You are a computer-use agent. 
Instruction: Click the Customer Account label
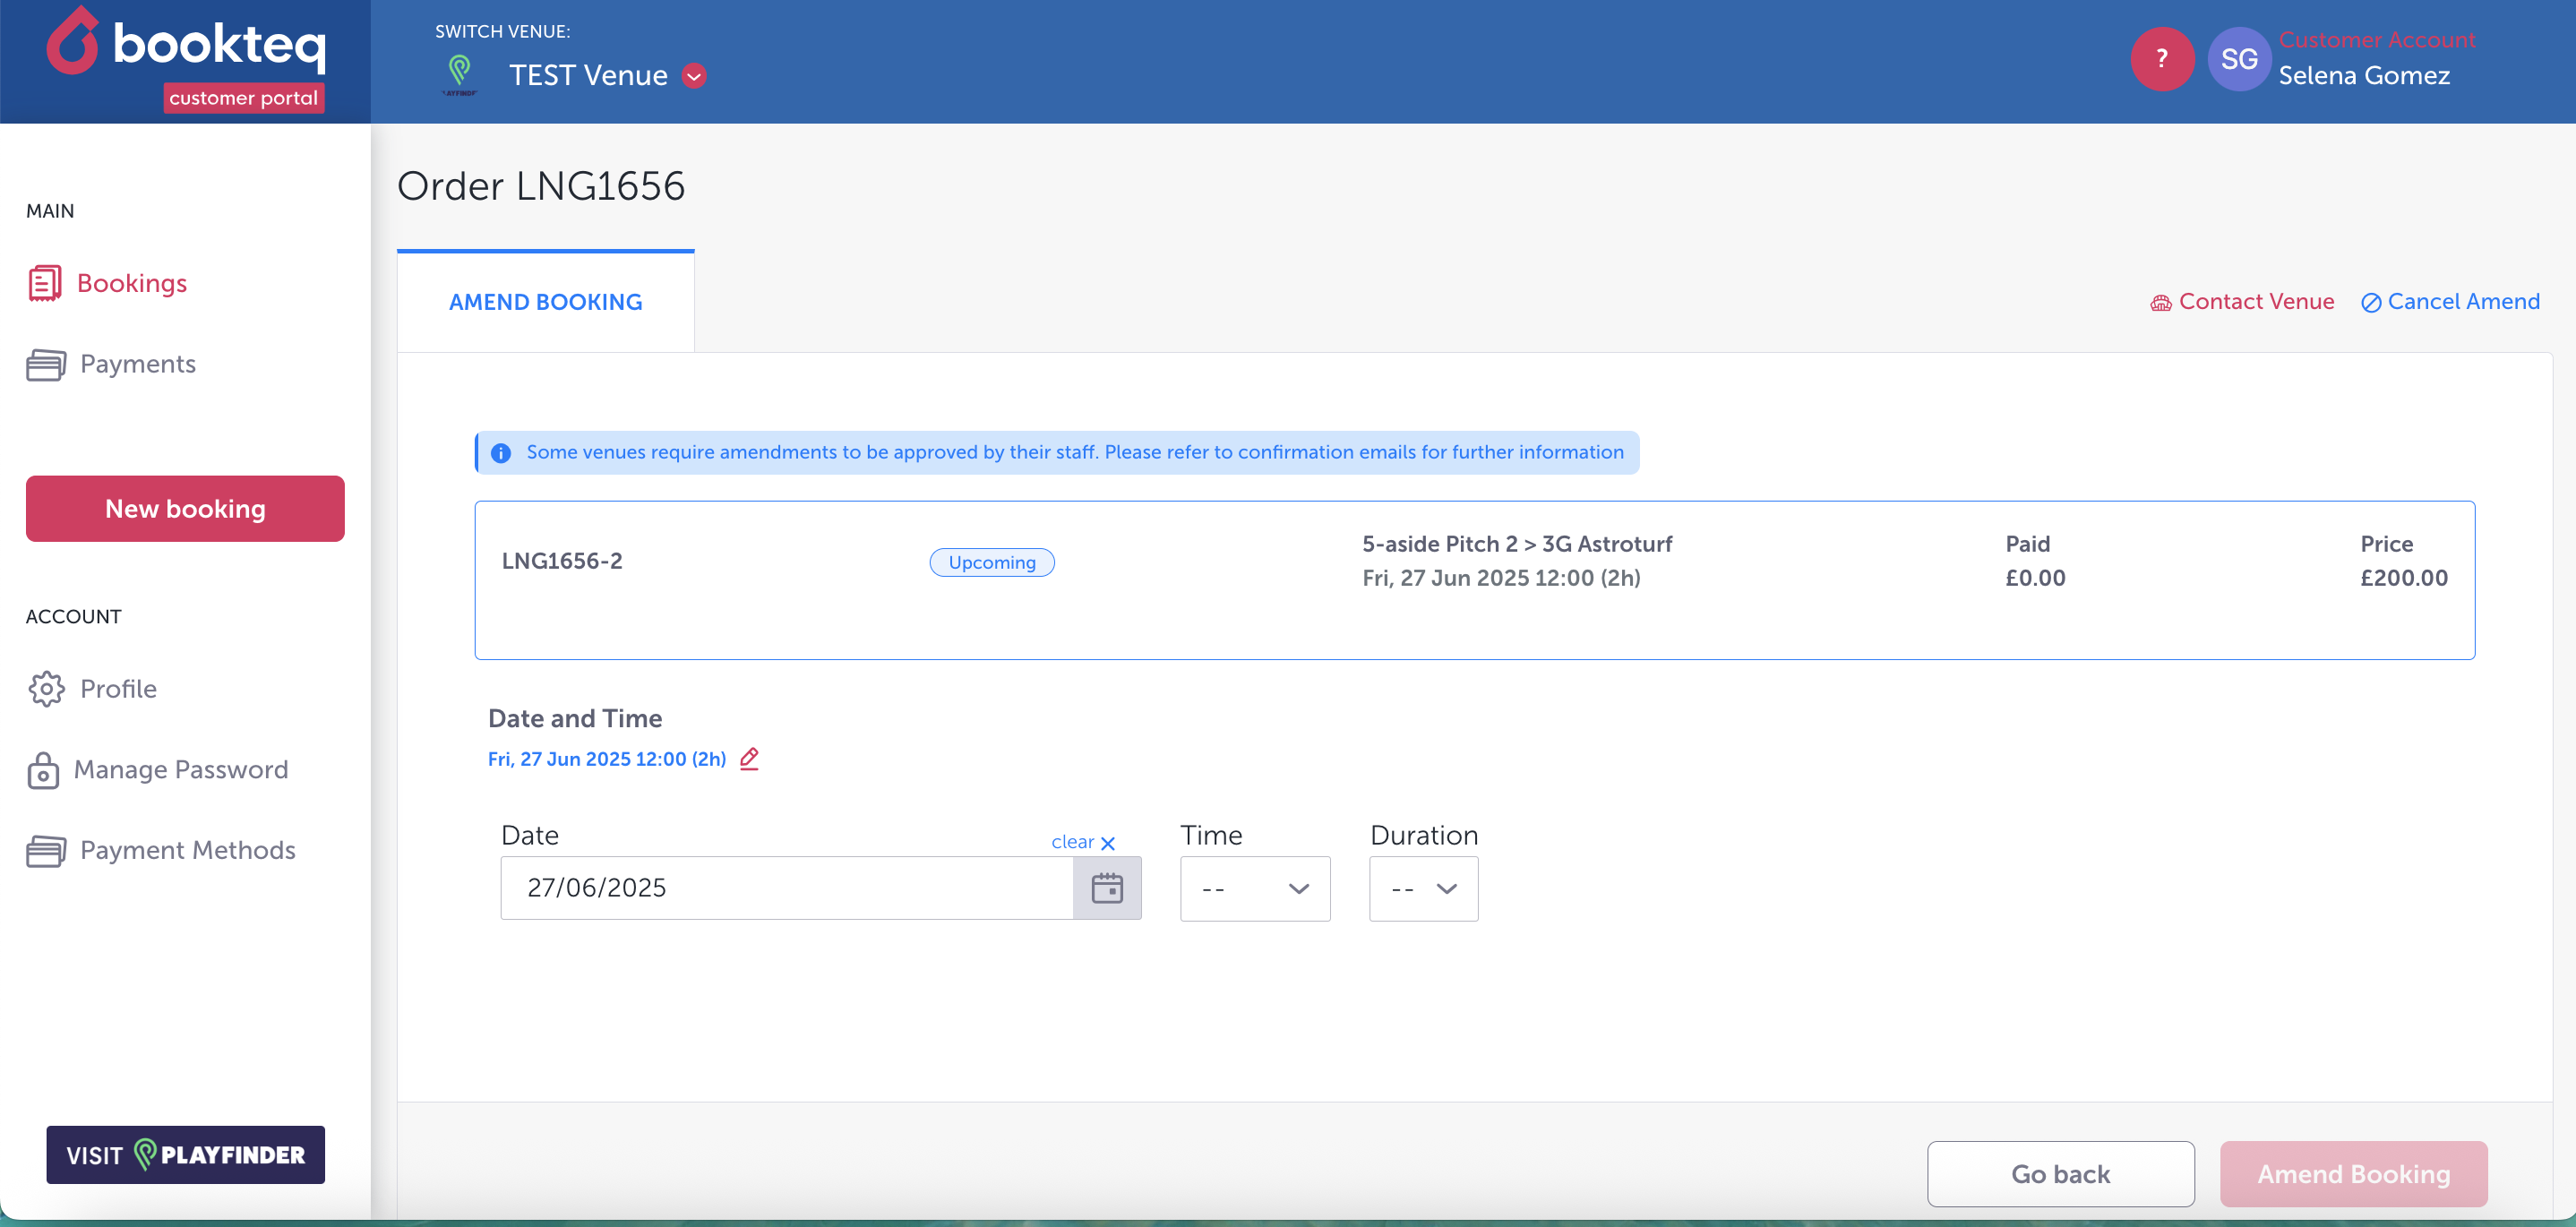(x=2377, y=40)
